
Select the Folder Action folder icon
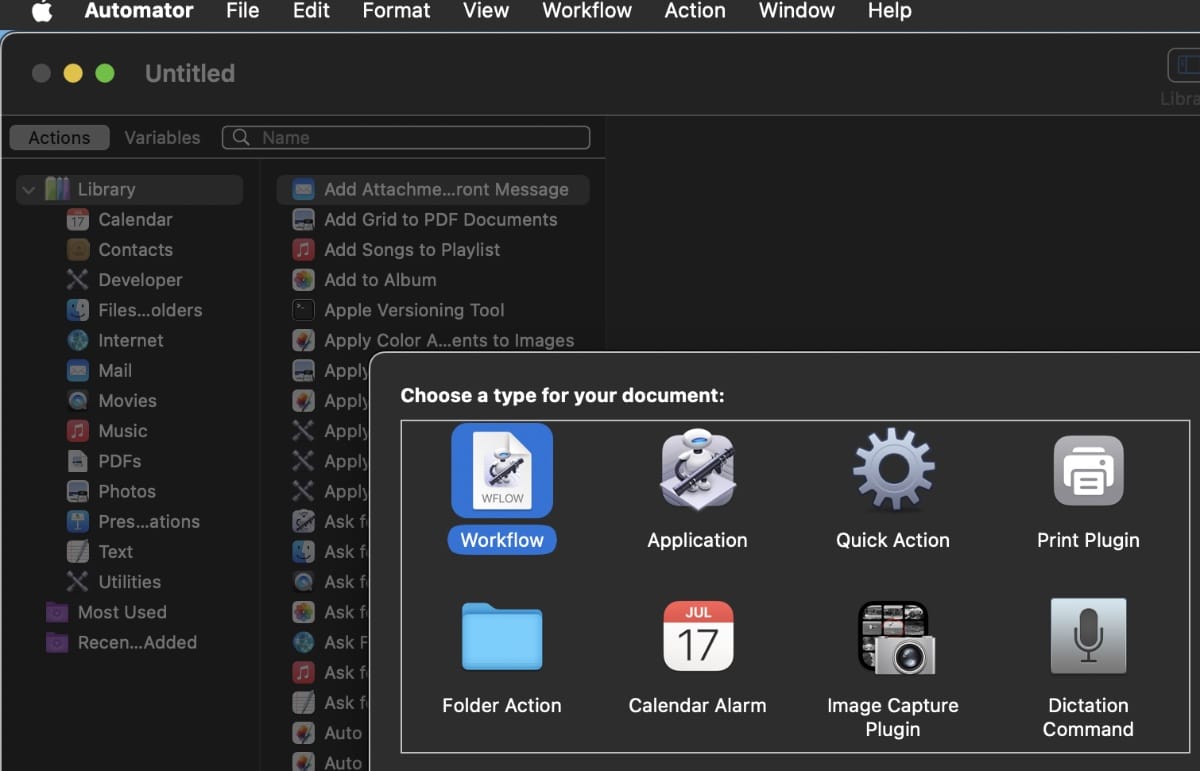click(x=502, y=636)
